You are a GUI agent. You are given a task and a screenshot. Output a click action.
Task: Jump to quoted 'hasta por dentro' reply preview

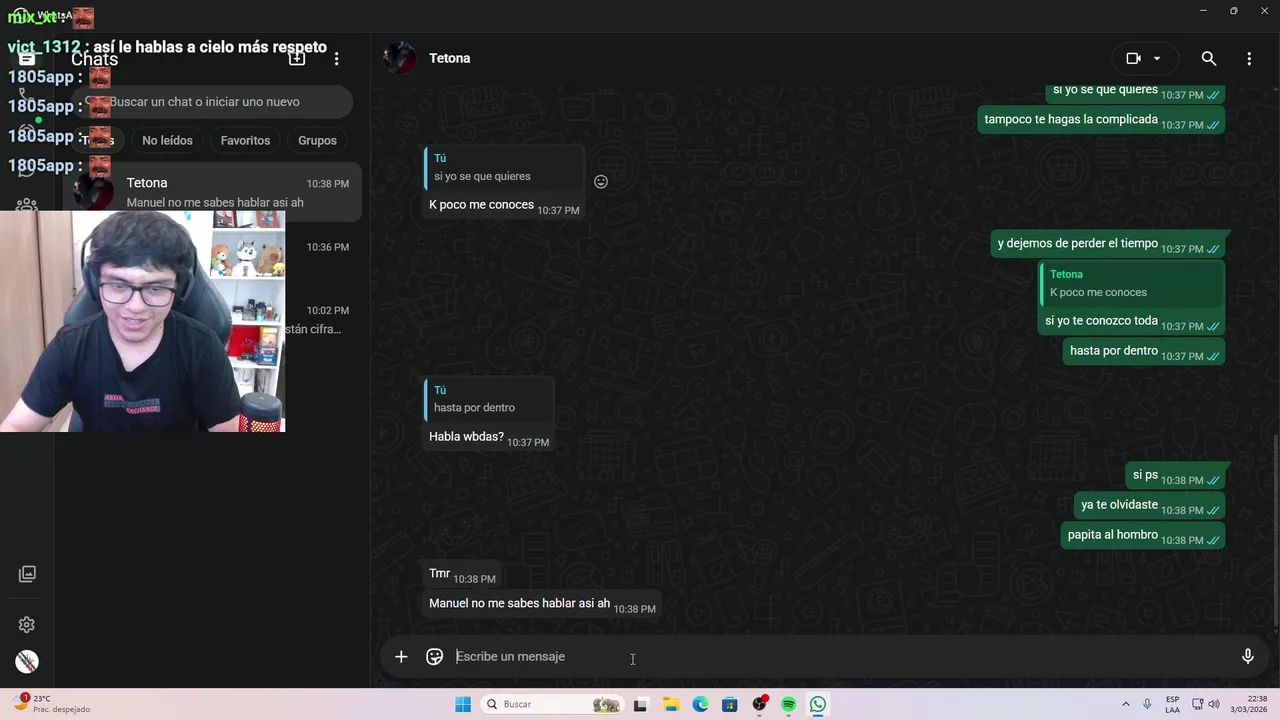[490, 399]
